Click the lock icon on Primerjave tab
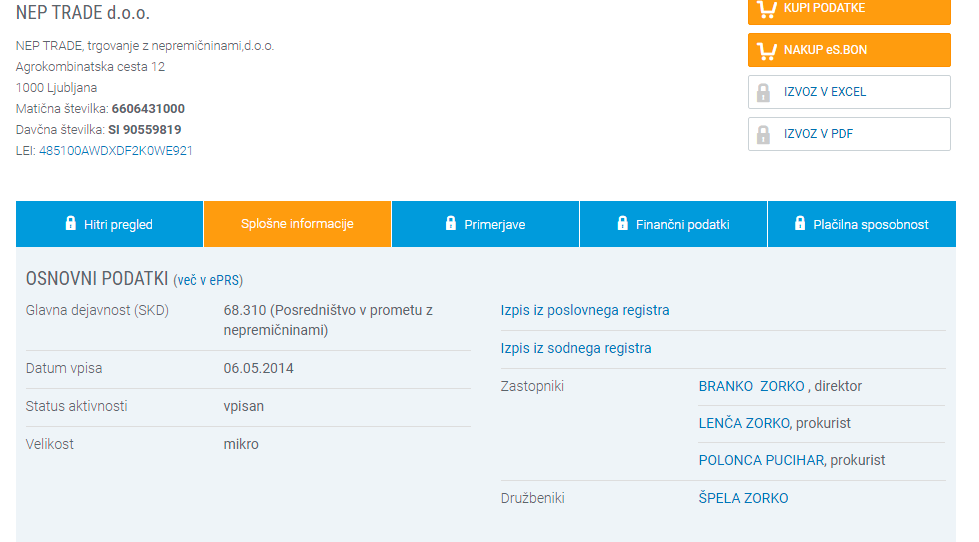This screenshot has width=979, height=542. [x=451, y=223]
